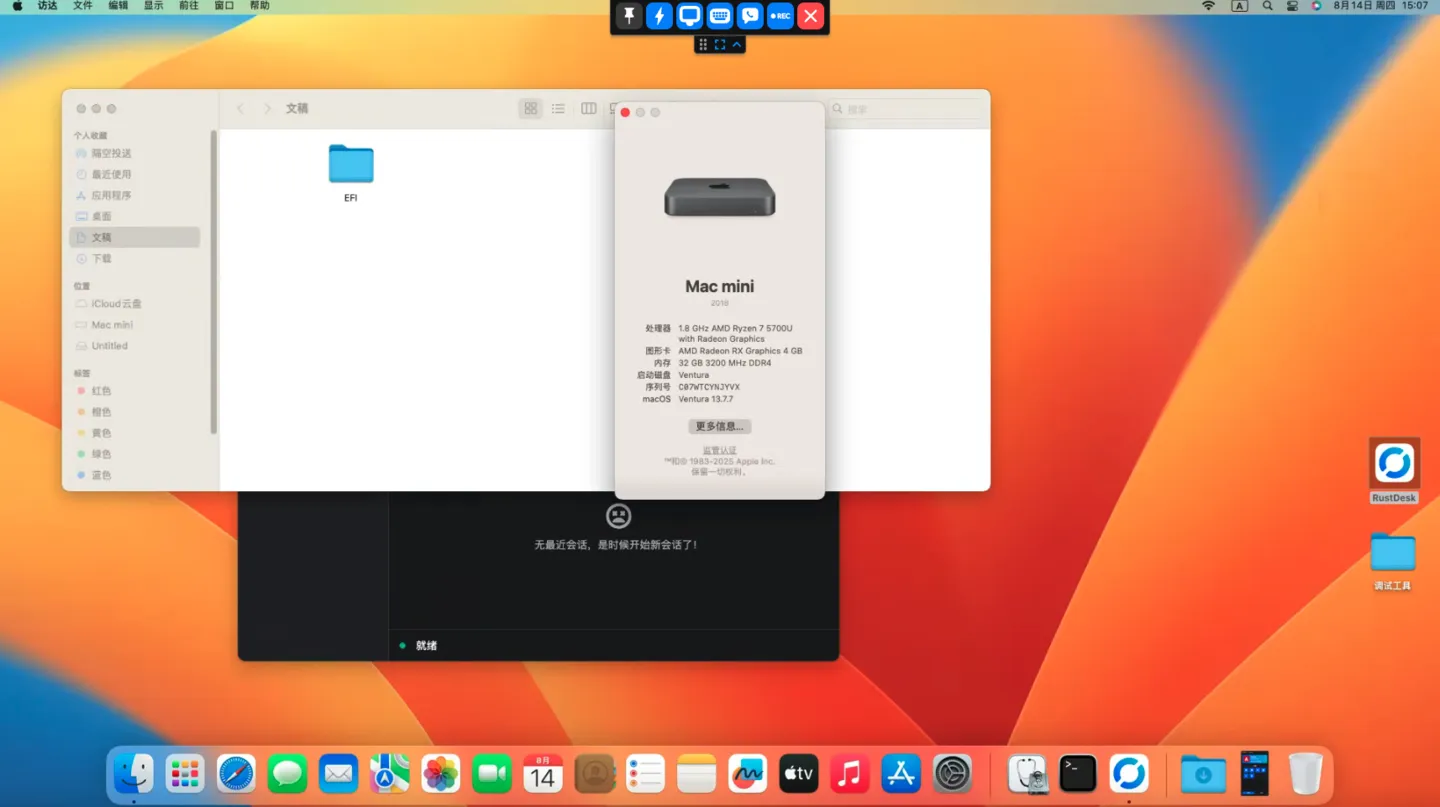
Task: Switch Finder to icon view
Action: tap(531, 108)
